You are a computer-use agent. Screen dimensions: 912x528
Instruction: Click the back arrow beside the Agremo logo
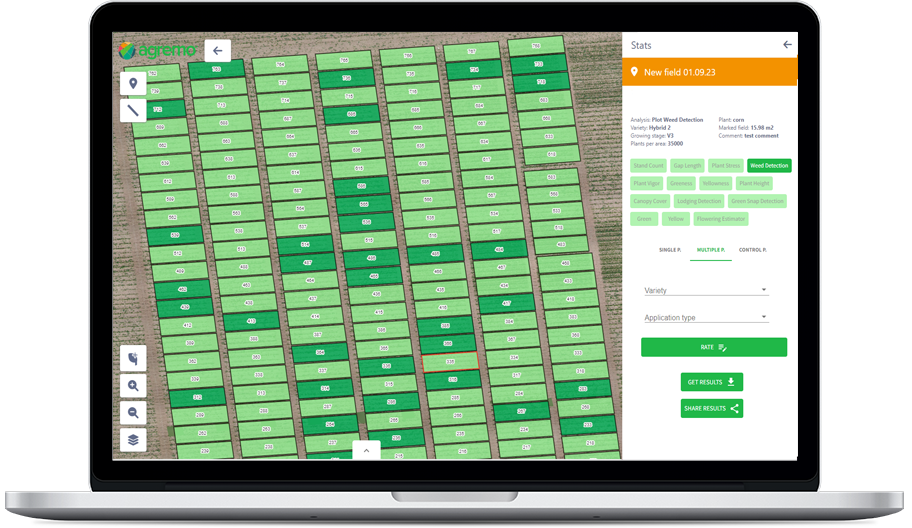pyautogui.click(x=218, y=50)
